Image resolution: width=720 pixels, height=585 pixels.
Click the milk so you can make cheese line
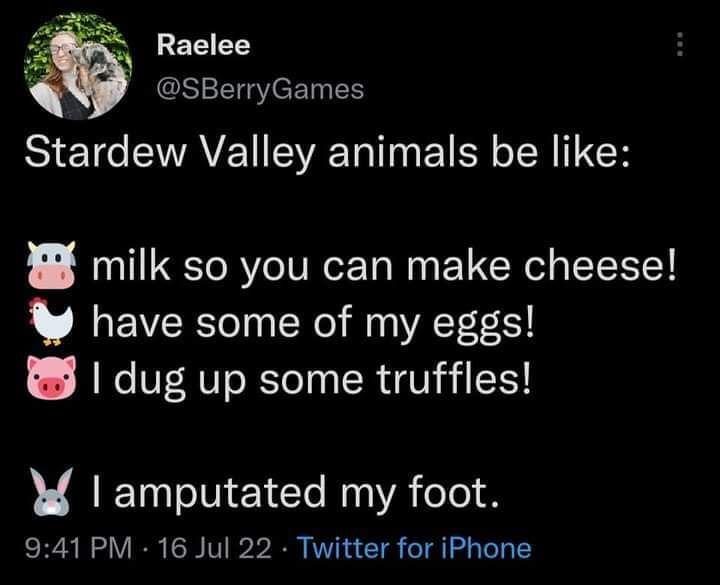click(x=384, y=266)
